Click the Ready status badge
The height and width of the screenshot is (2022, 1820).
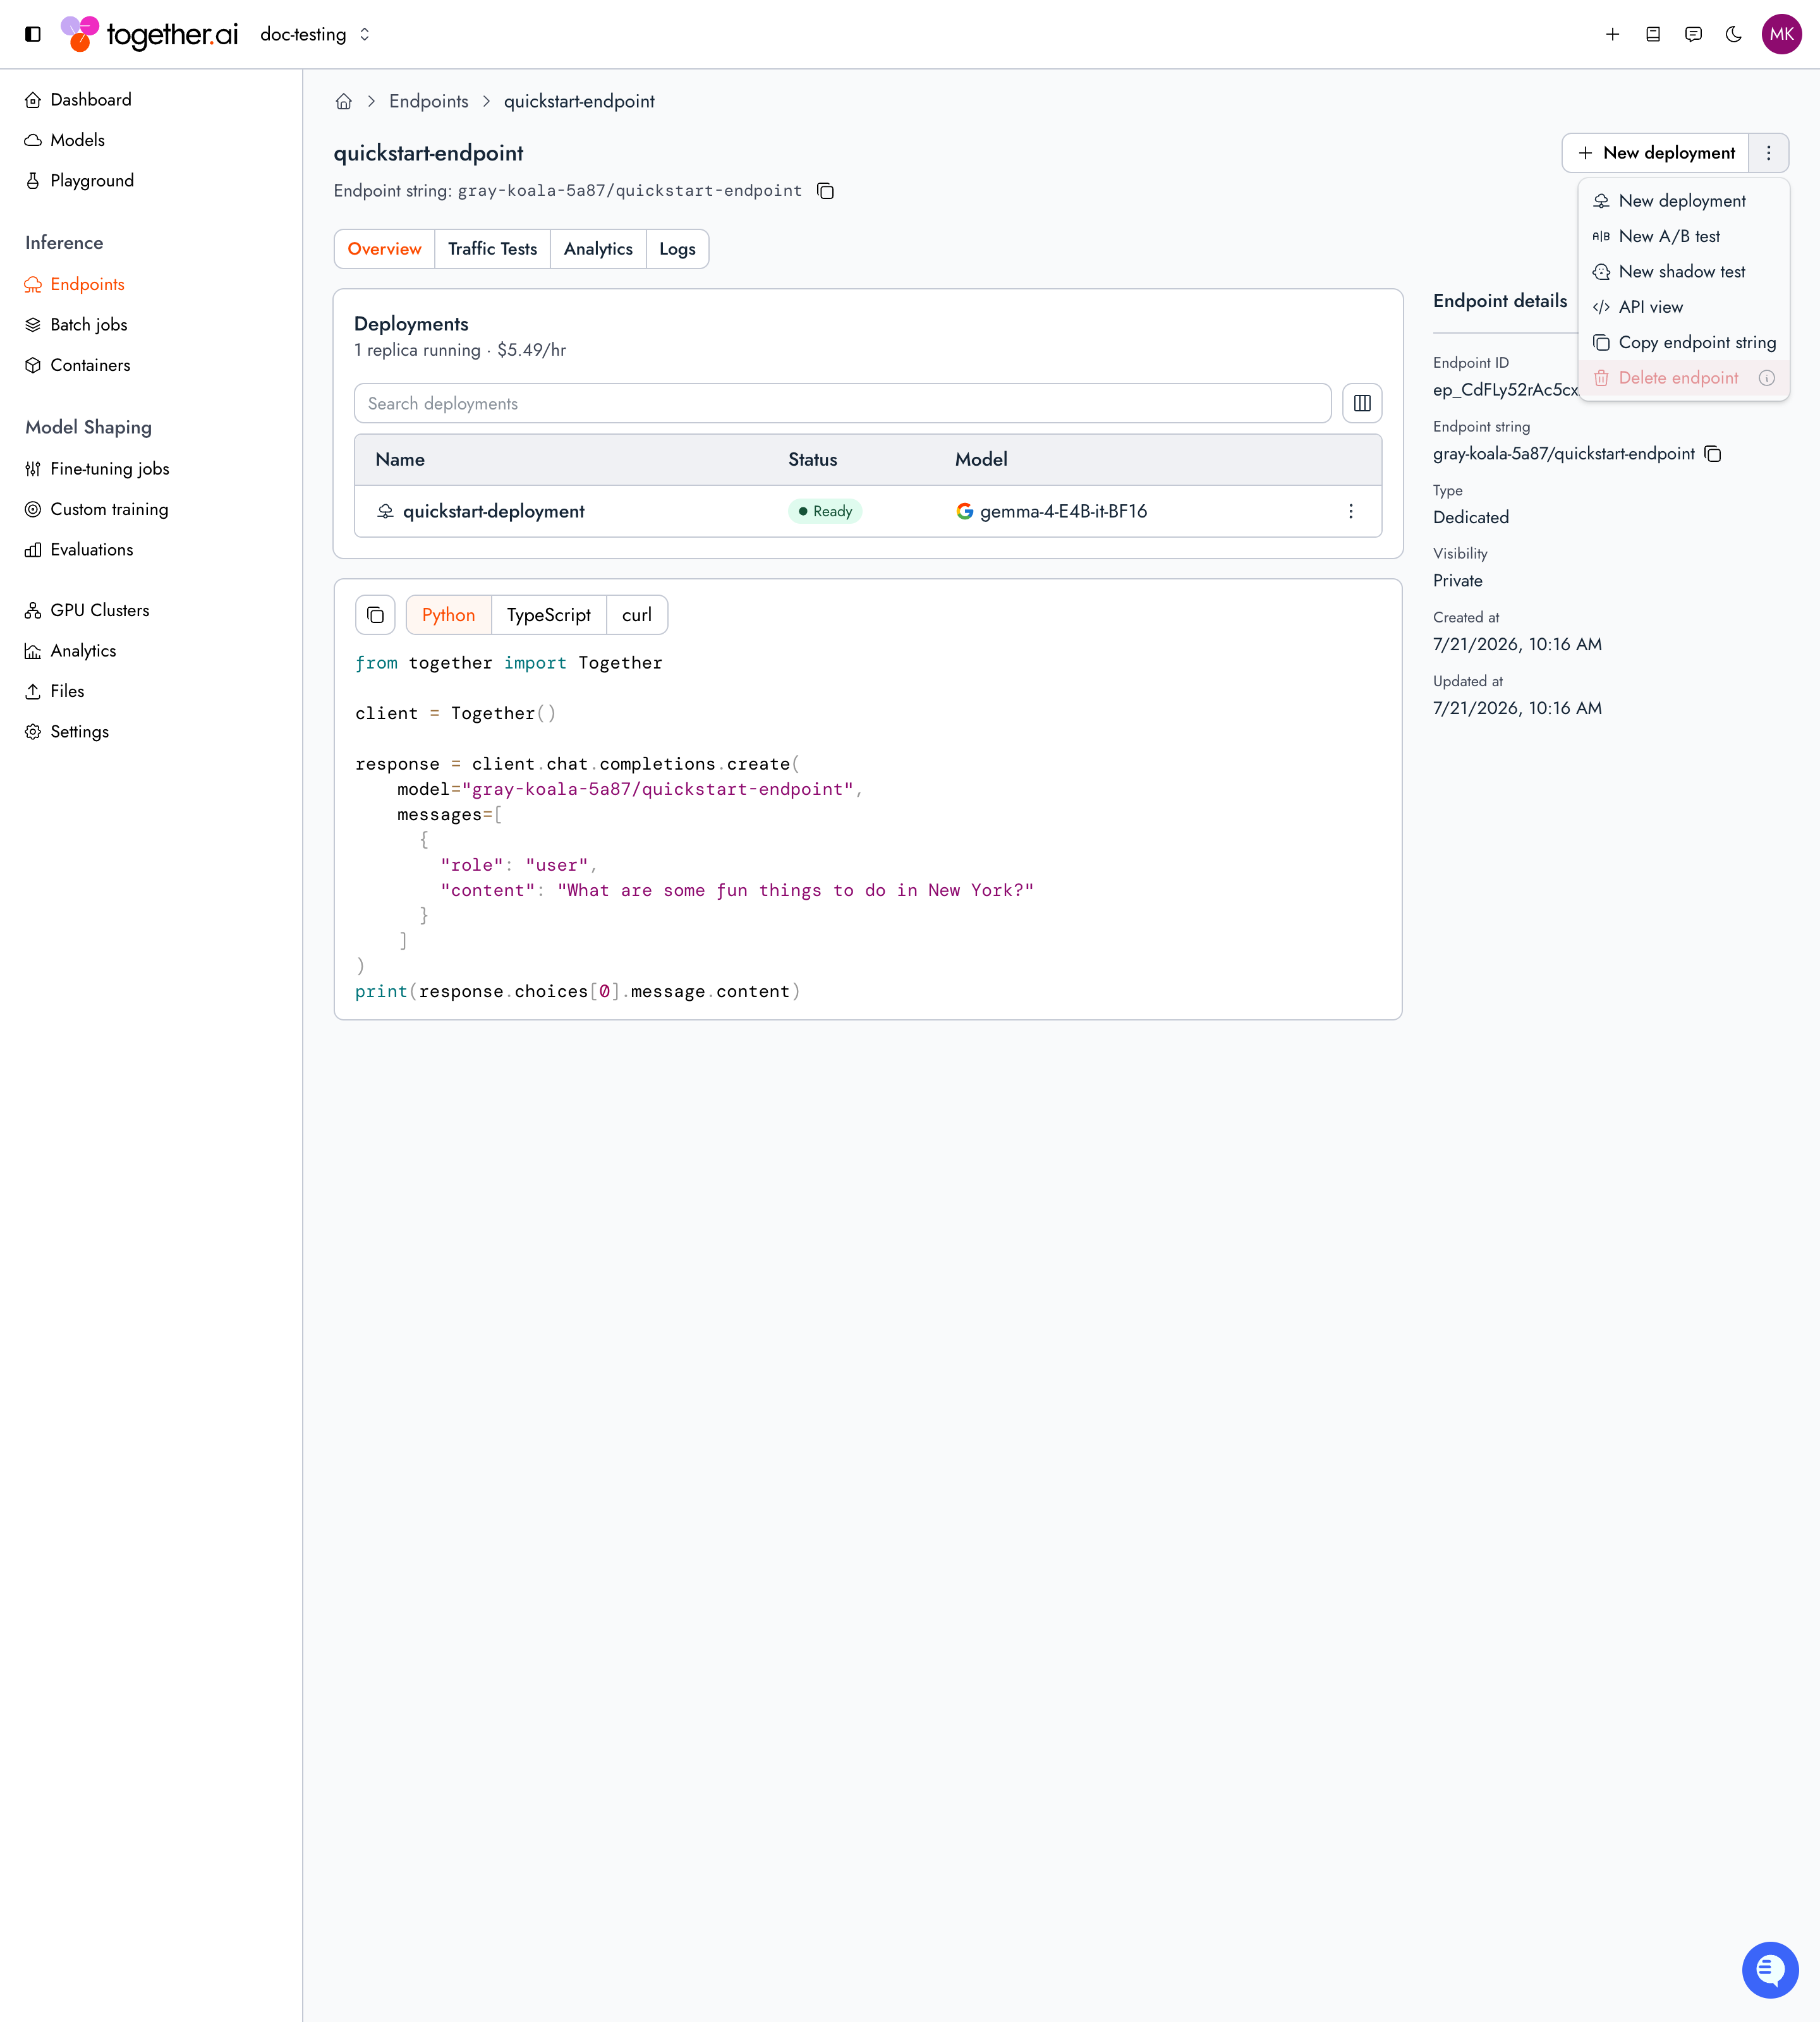tap(825, 511)
